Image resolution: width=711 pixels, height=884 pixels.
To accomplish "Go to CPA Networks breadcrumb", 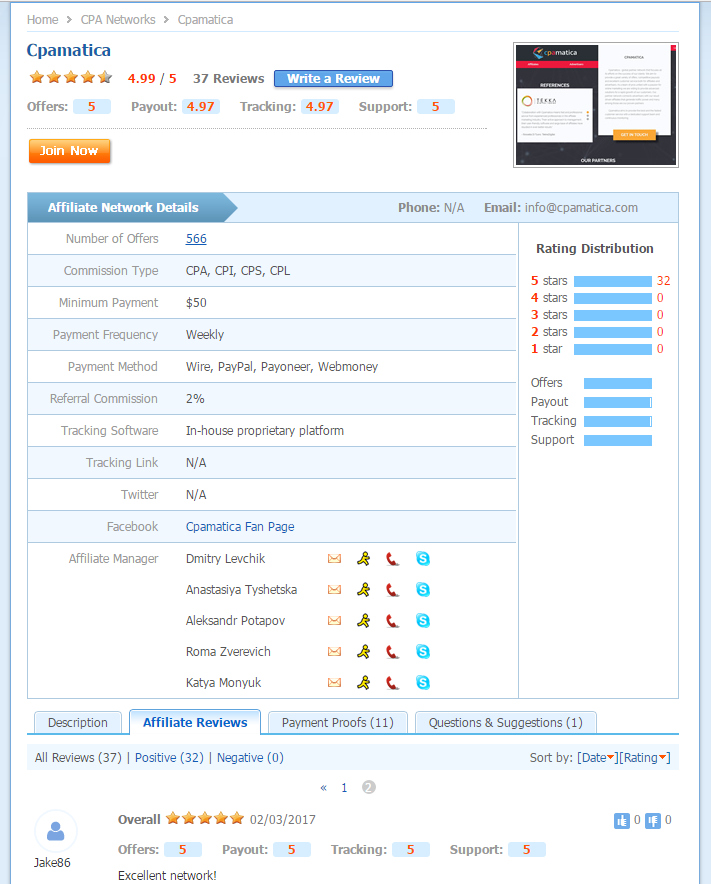I will click(118, 20).
